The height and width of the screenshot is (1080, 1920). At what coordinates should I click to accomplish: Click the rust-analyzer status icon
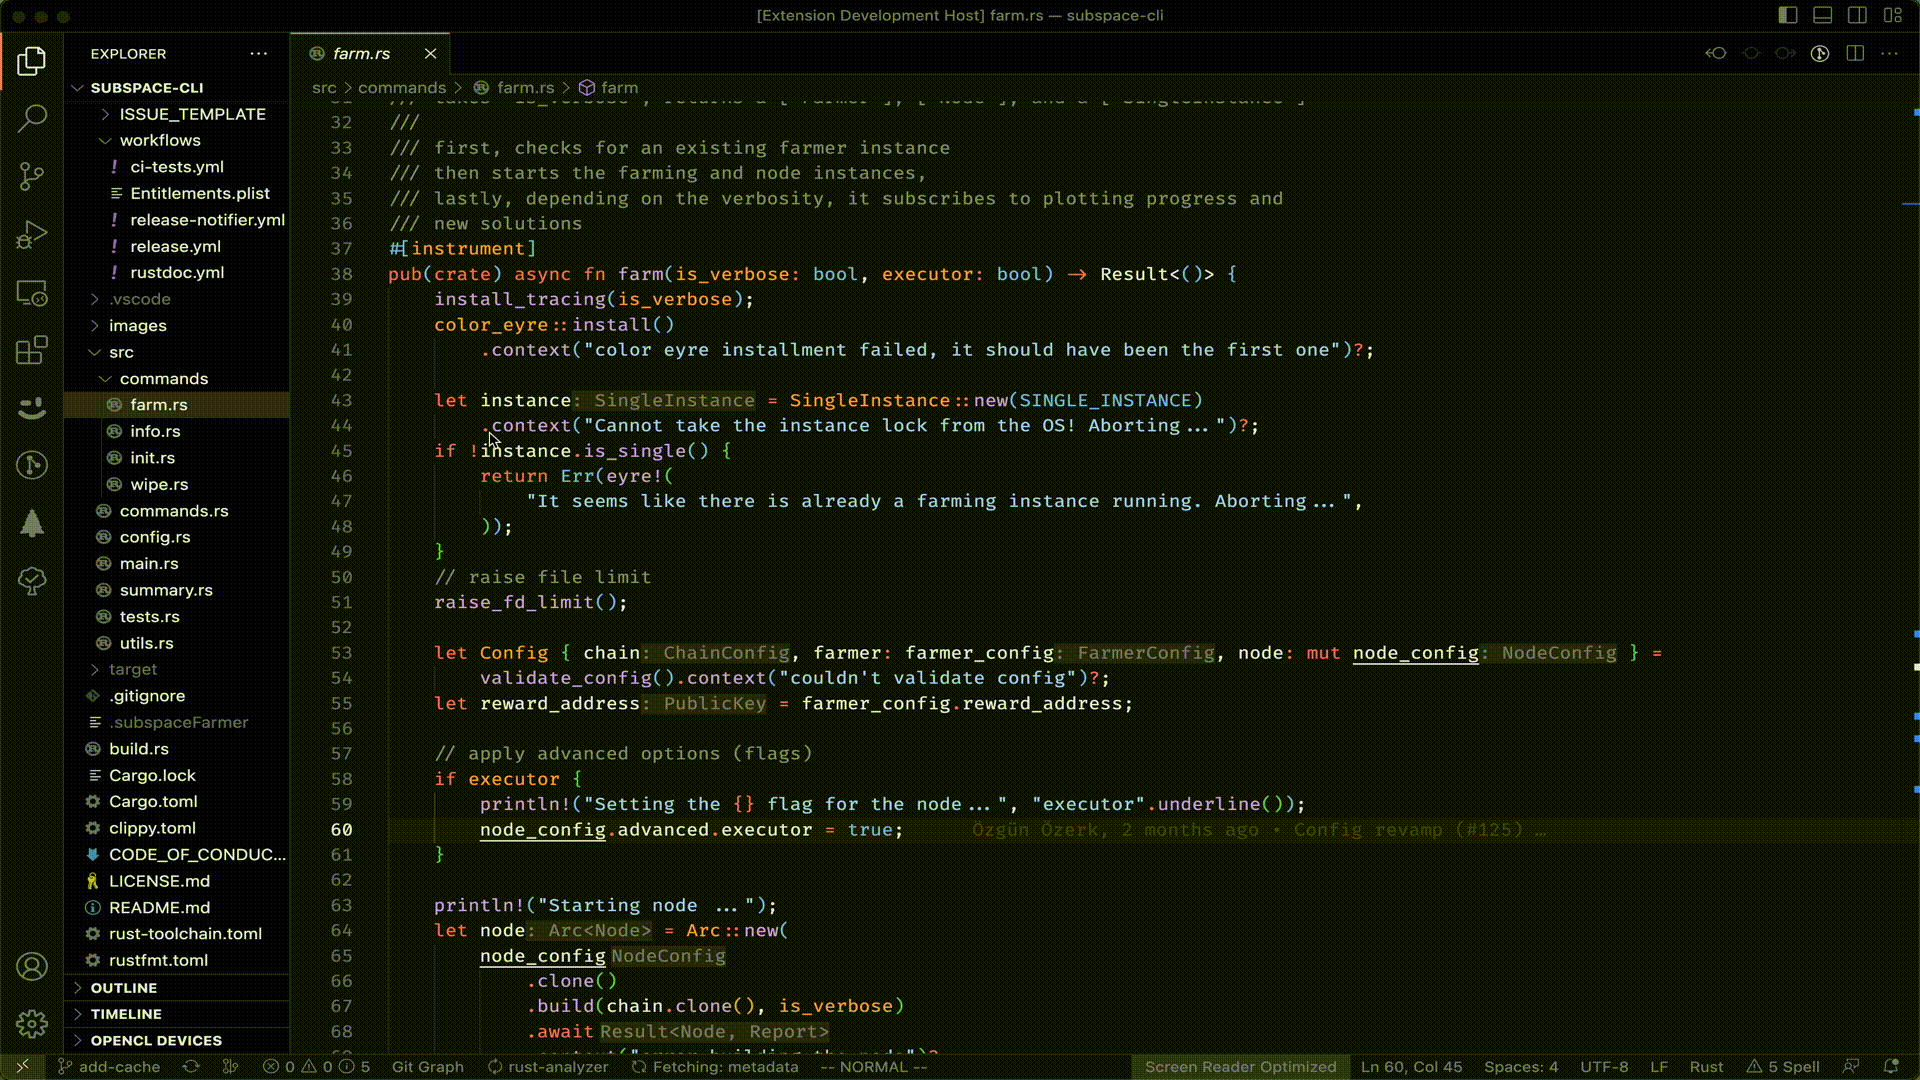coord(549,1065)
